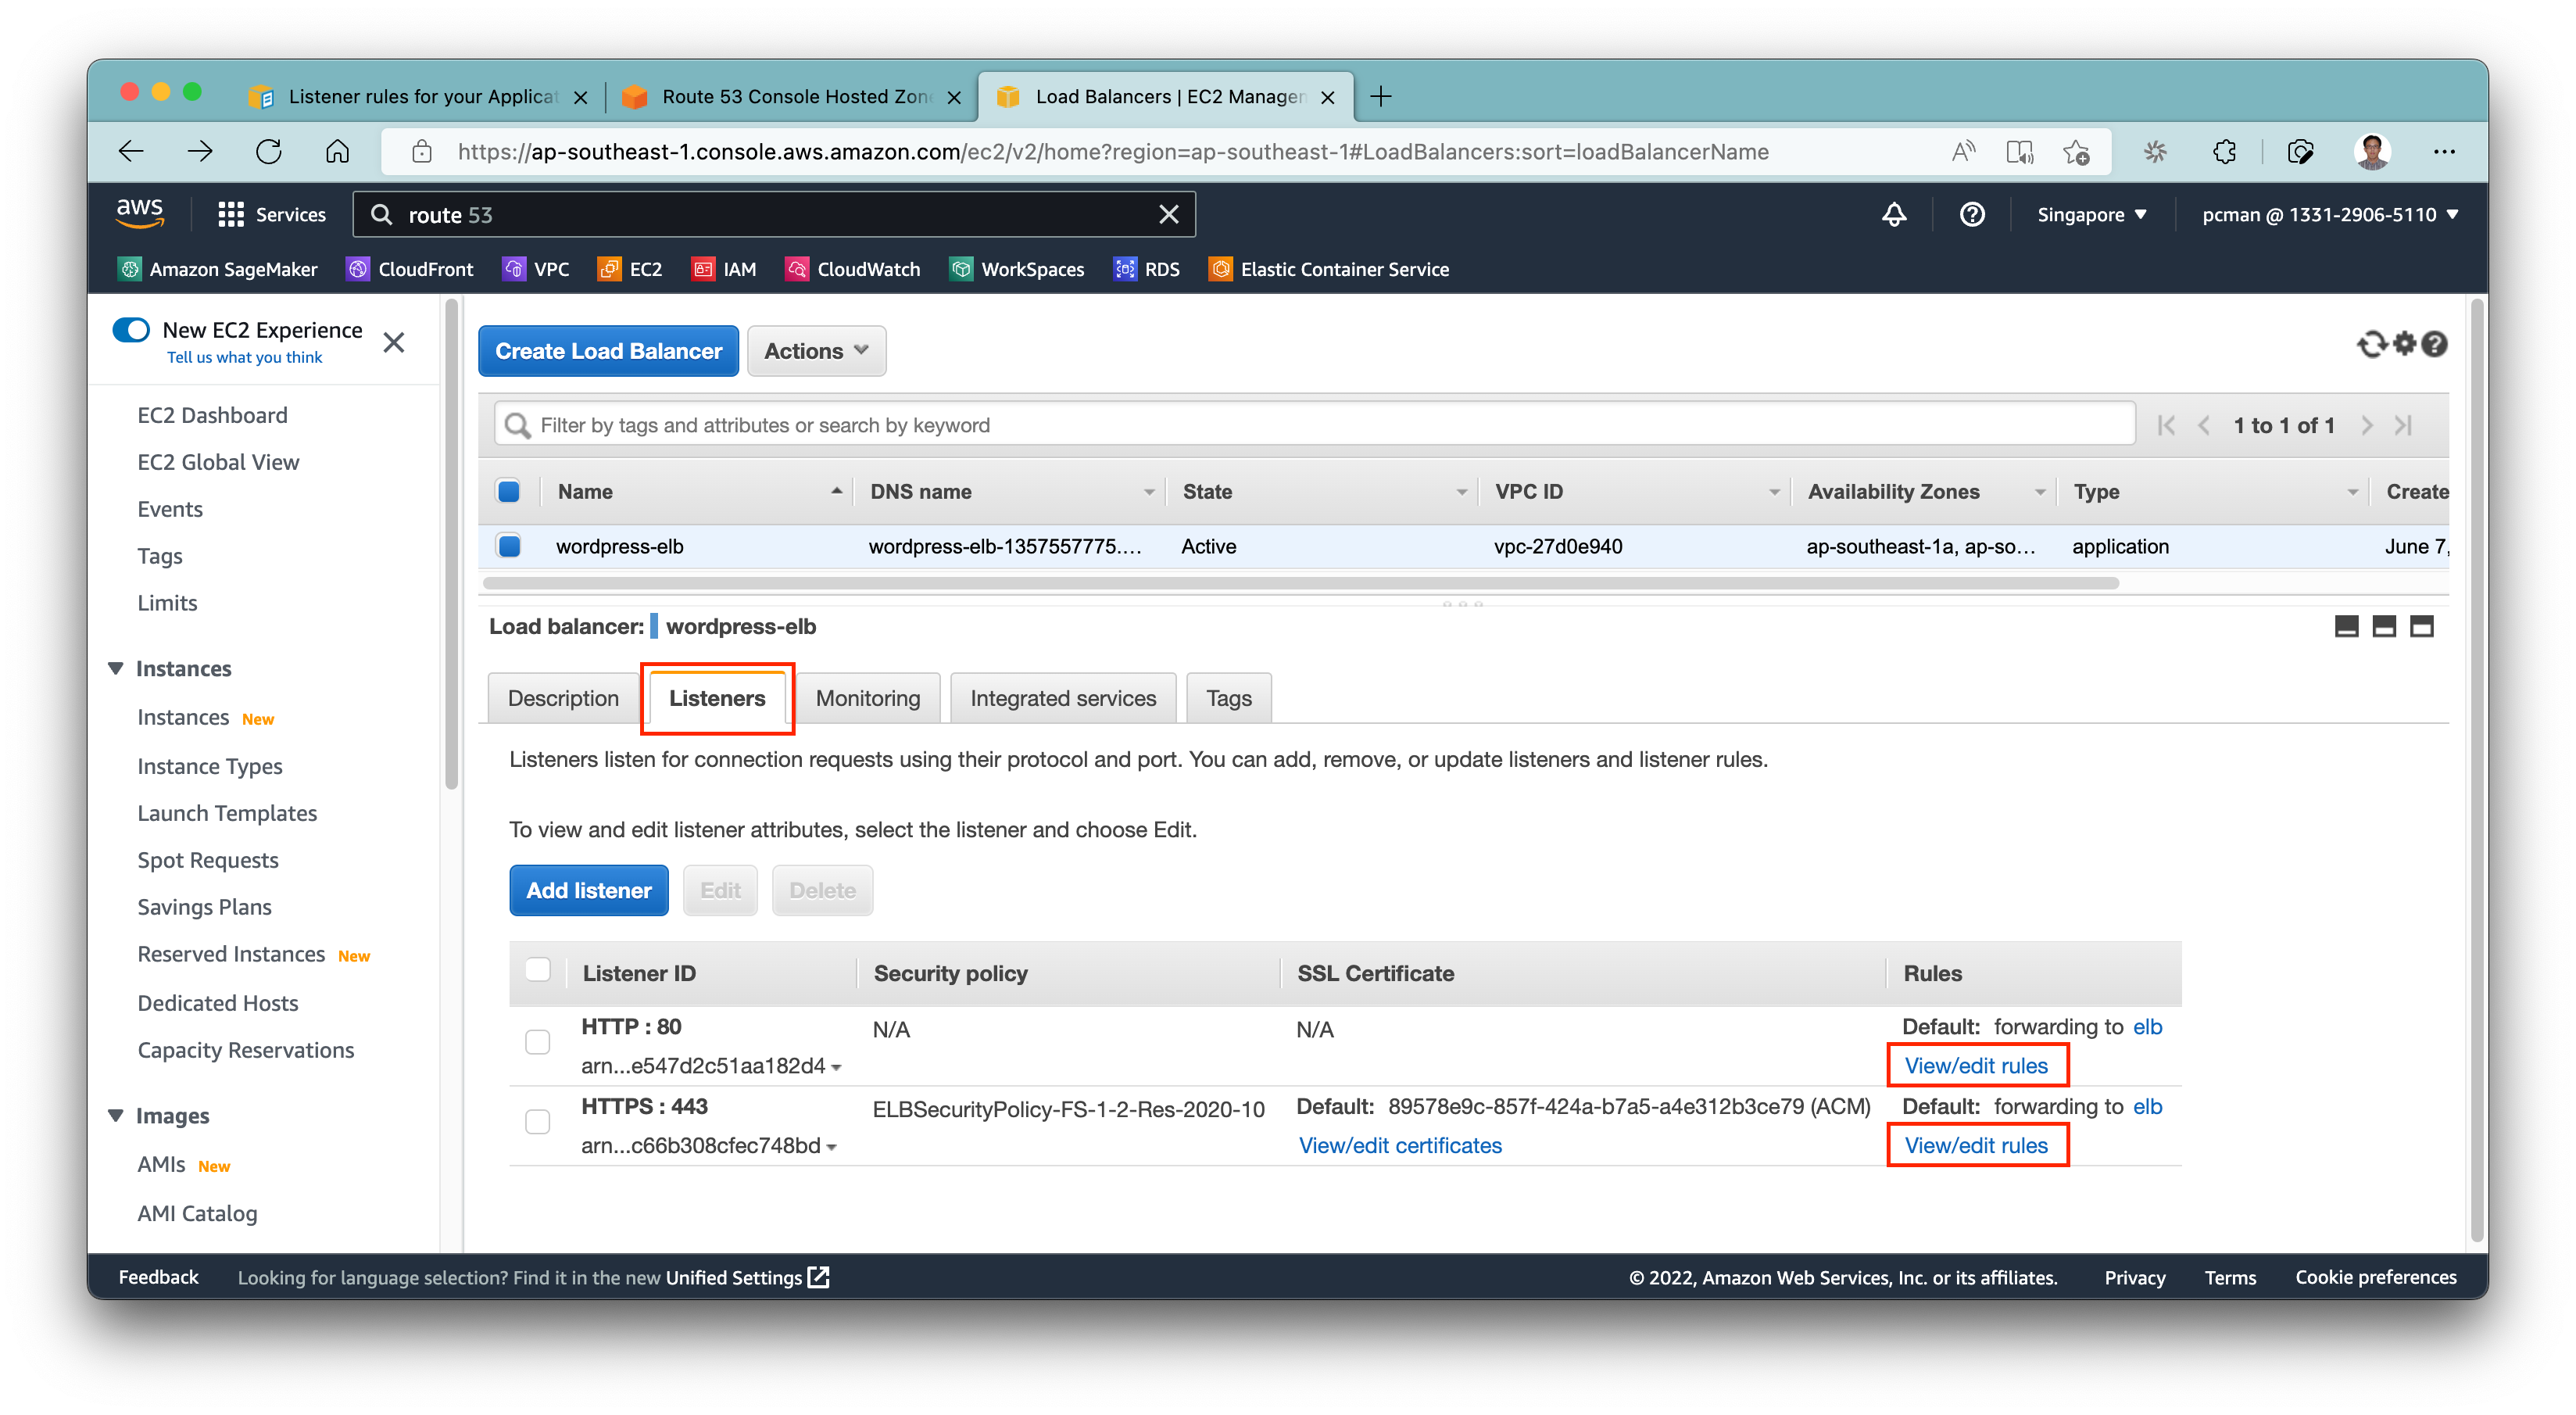
Task: Expand the HTTPS listener ARN dropdown arrow
Action: coord(831,1148)
